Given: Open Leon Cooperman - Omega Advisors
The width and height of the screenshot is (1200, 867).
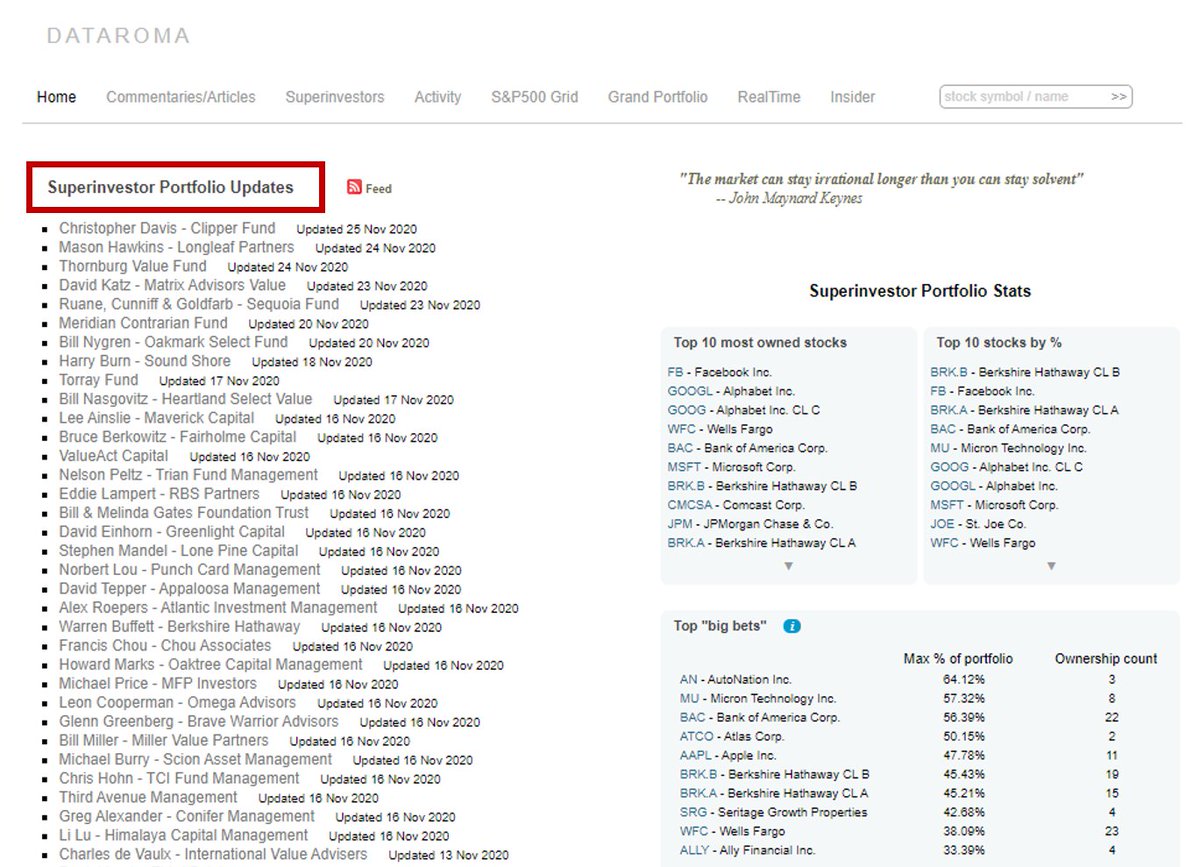Looking at the screenshot, I should tap(178, 703).
